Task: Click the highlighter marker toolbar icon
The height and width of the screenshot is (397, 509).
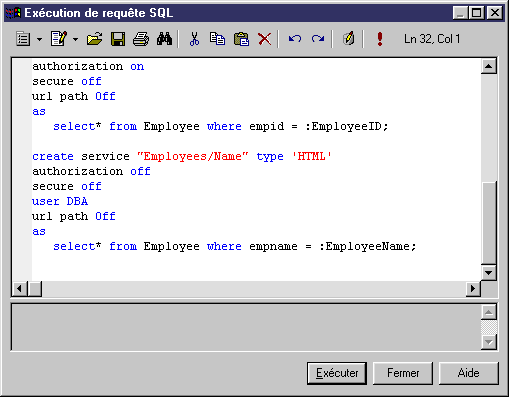Action: [x=348, y=39]
